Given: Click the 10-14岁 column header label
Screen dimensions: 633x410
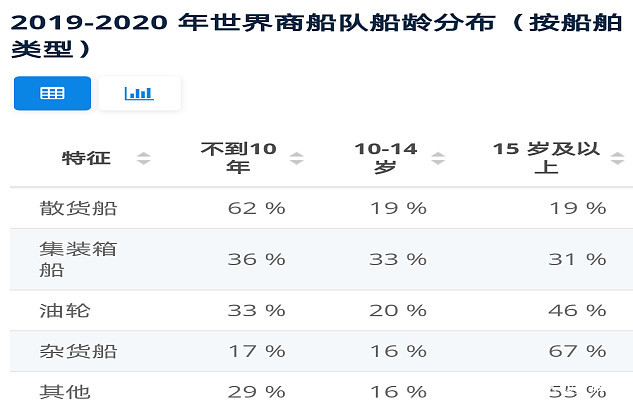Looking at the screenshot, I should click(x=385, y=158).
